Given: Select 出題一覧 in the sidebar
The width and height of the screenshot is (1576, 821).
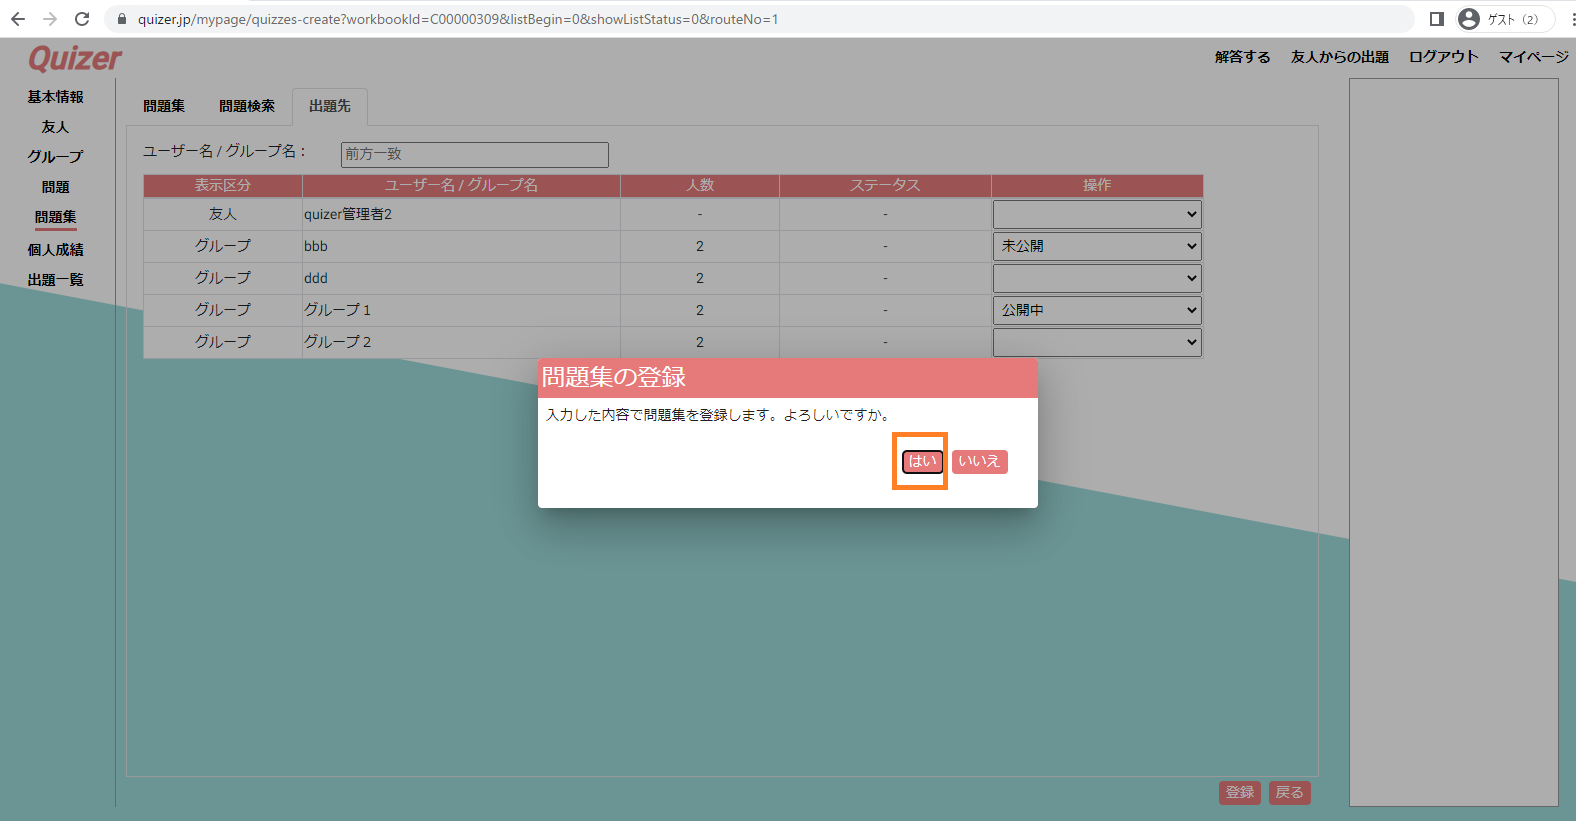Looking at the screenshot, I should tap(56, 280).
